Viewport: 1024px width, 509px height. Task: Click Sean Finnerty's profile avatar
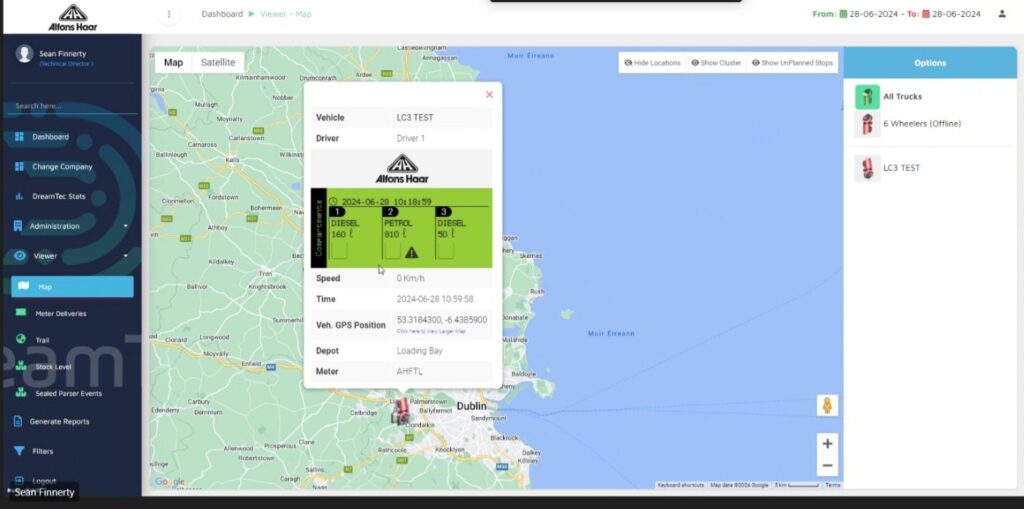click(25, 54)
